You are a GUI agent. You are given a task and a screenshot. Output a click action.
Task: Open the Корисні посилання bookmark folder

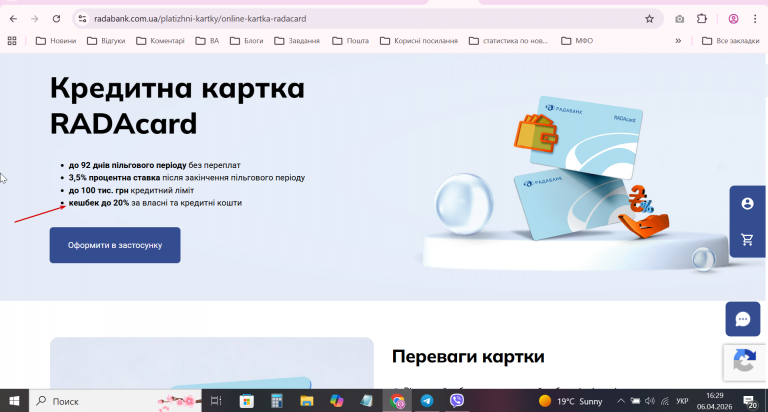[x=419, y=41]
